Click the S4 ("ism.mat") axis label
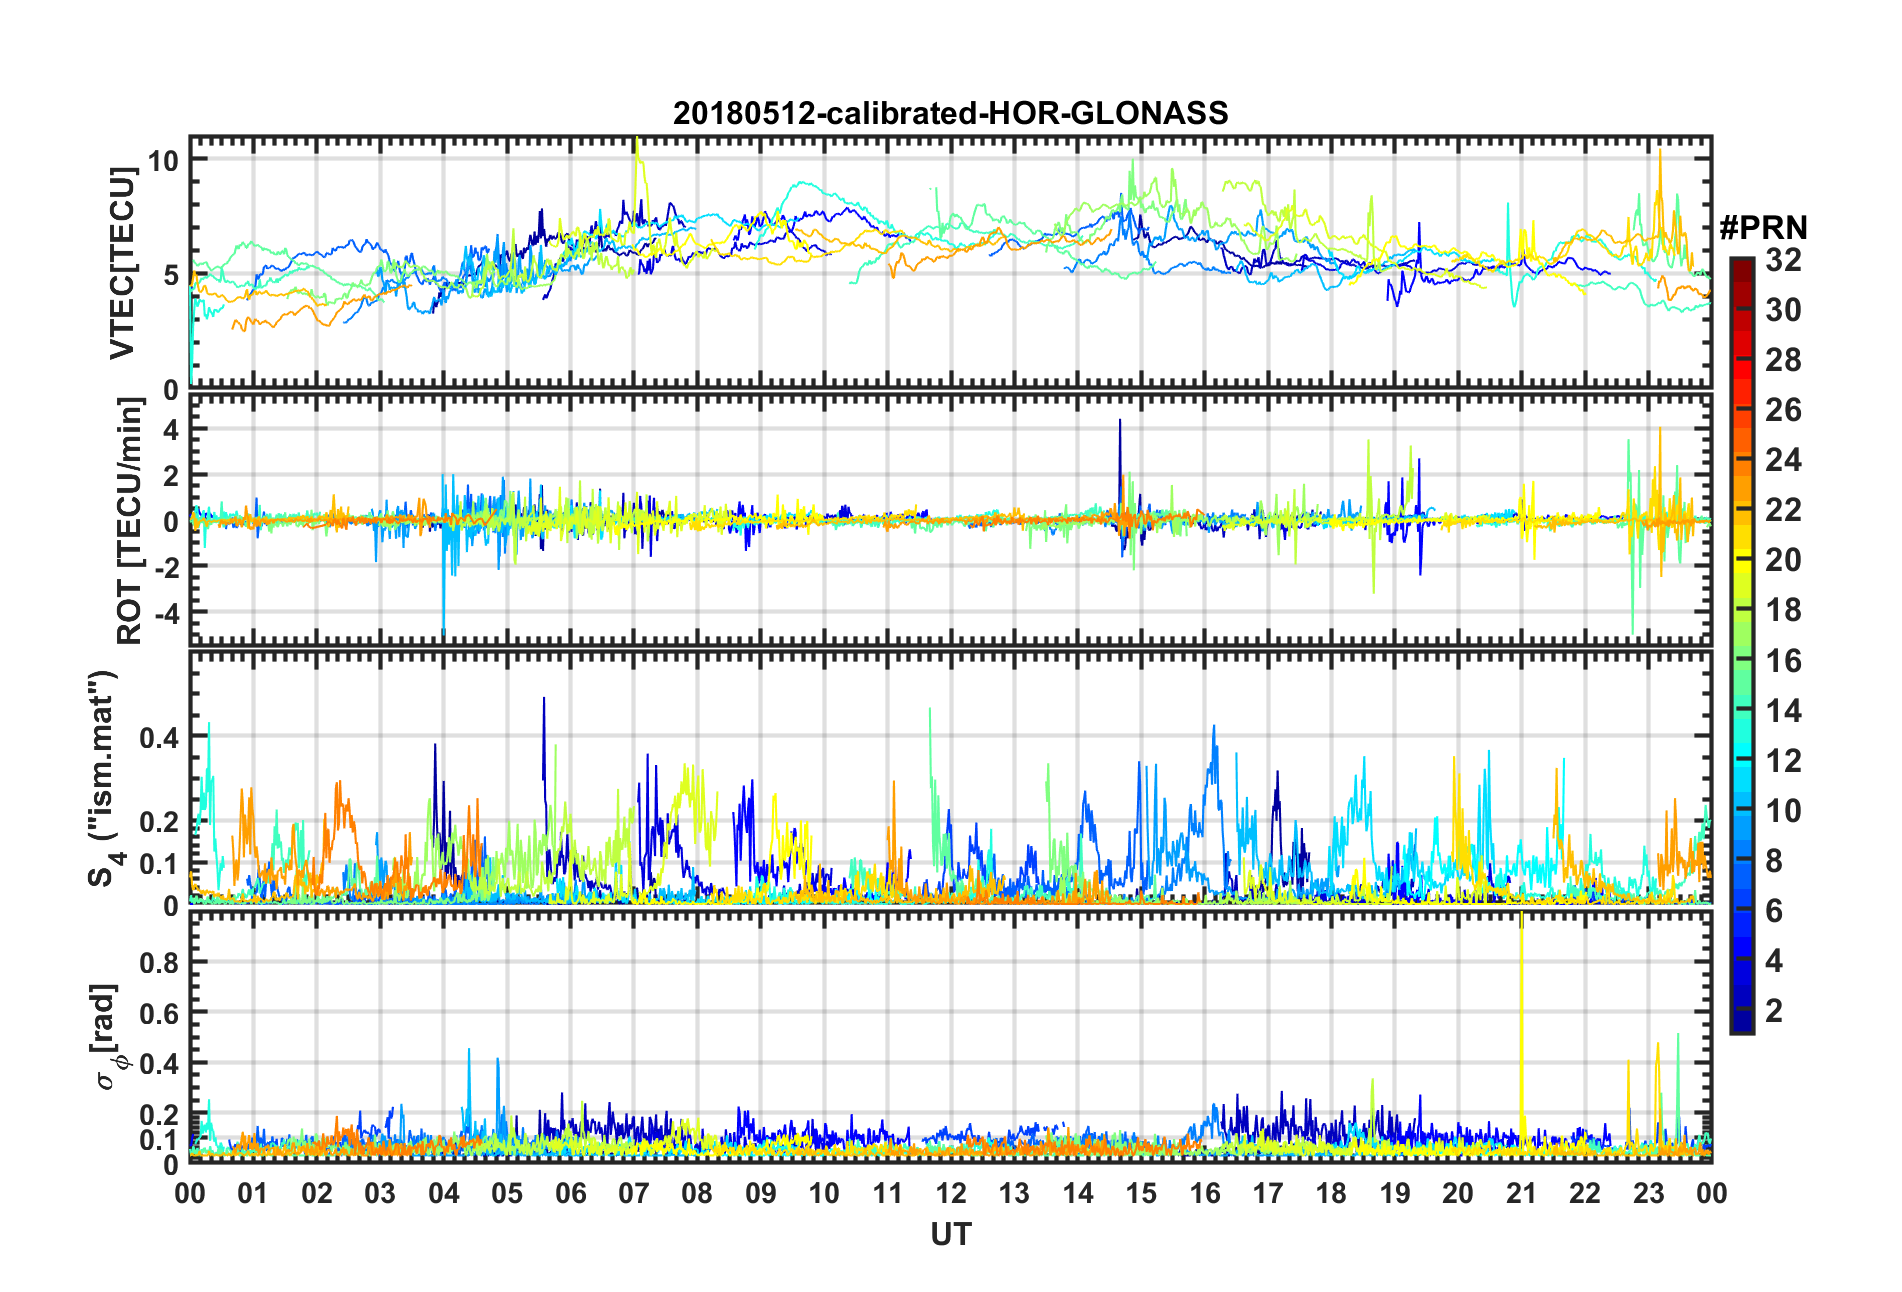This screenshot has height=1292, width=1902. [104, 778]
